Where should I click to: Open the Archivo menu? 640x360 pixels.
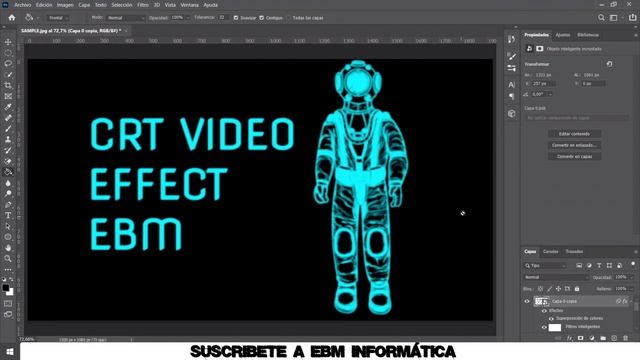[23, 5]
